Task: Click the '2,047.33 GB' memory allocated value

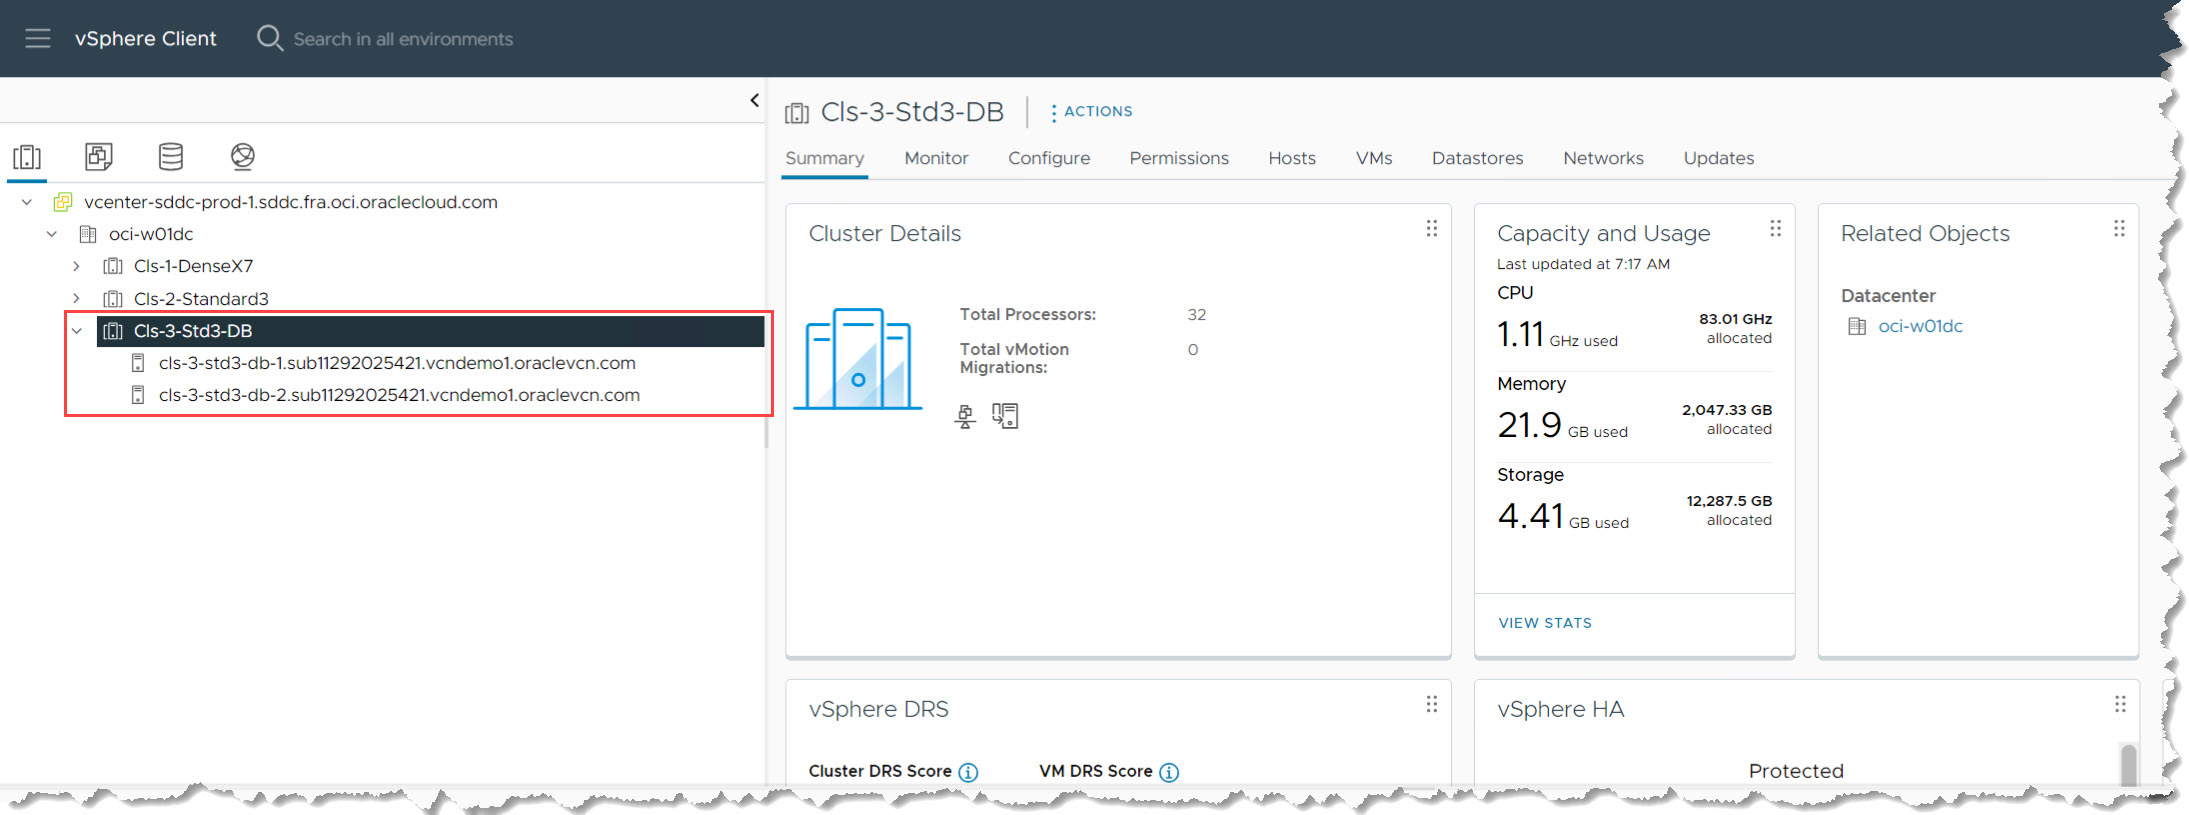Action: tap(1727, 410)
